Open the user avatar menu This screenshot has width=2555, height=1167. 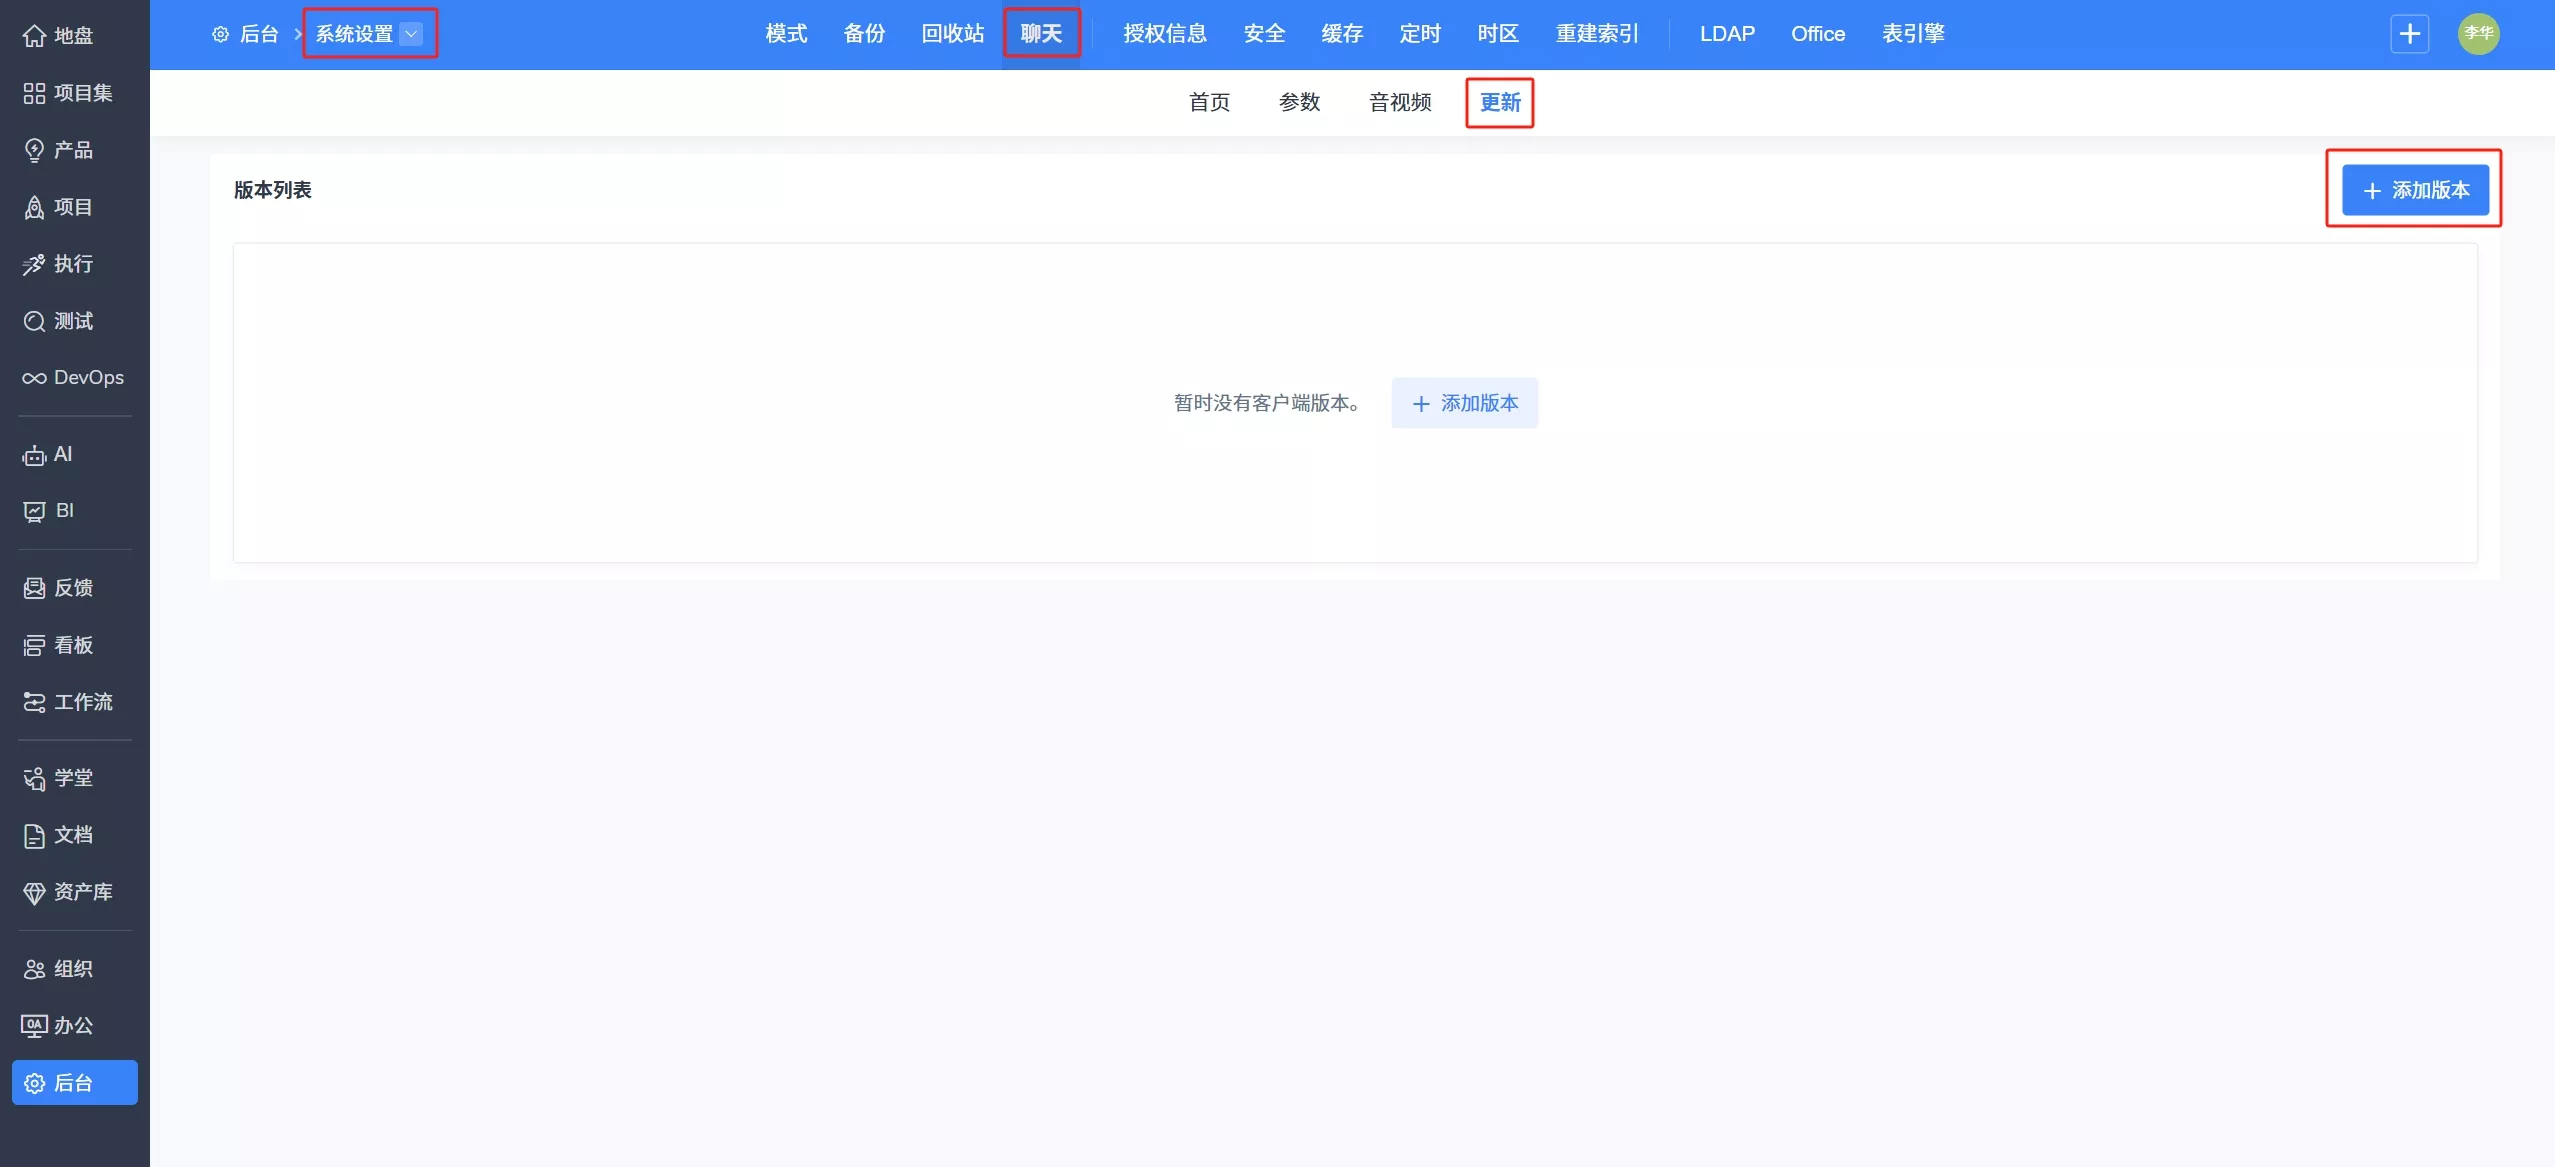(x=2478, y=34)
